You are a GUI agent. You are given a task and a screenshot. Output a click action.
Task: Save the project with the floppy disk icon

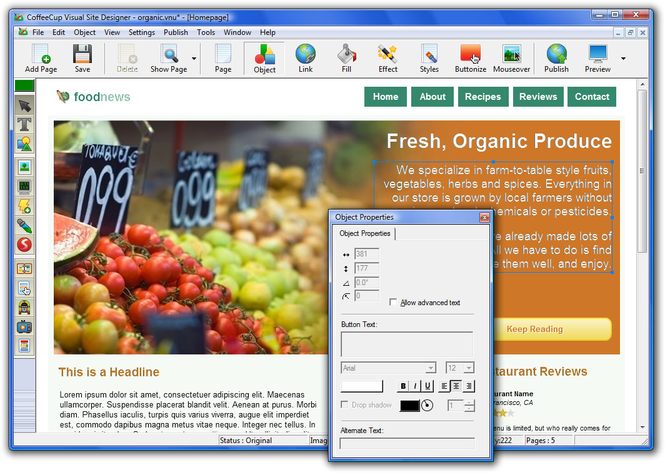click(82, 59)
